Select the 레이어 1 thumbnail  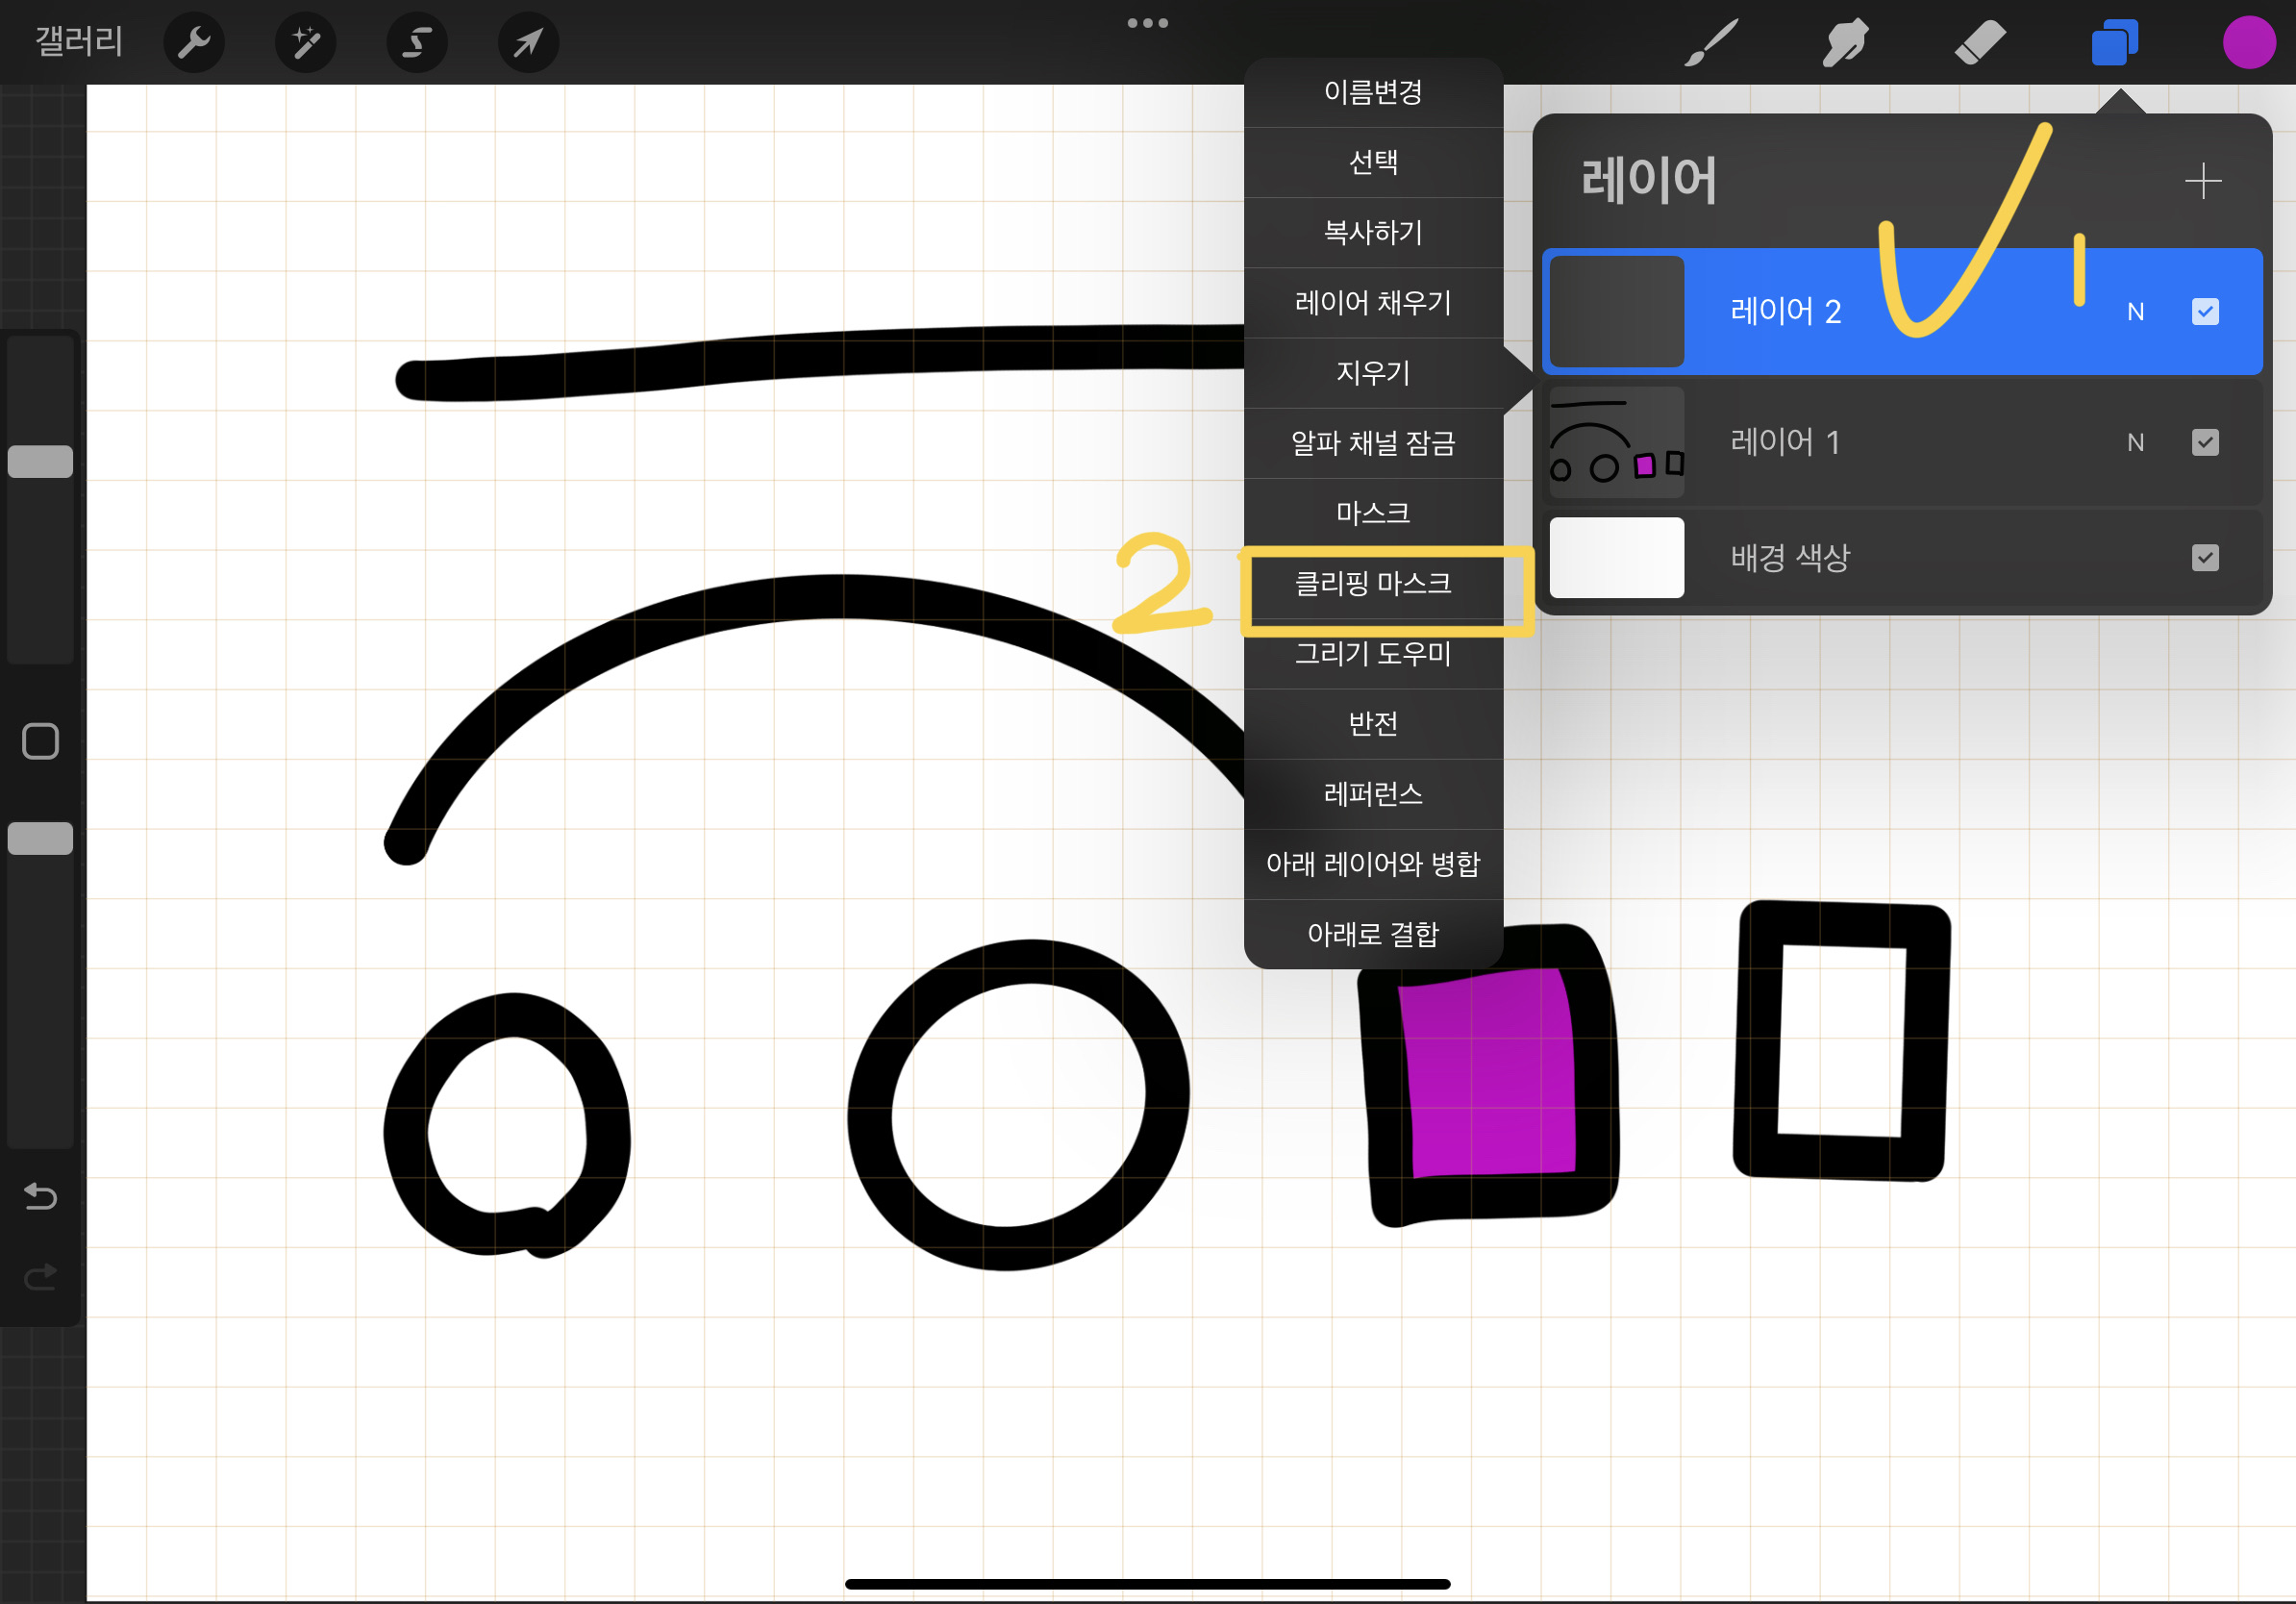click(x=1616, y=442)
